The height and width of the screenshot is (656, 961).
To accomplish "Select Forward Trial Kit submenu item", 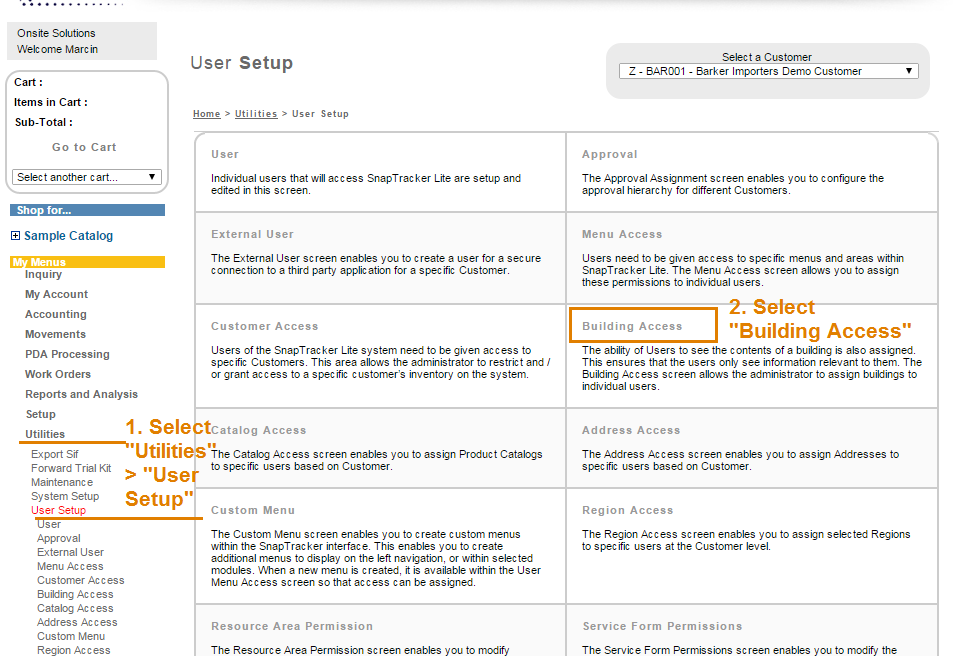I will [71, 468].
